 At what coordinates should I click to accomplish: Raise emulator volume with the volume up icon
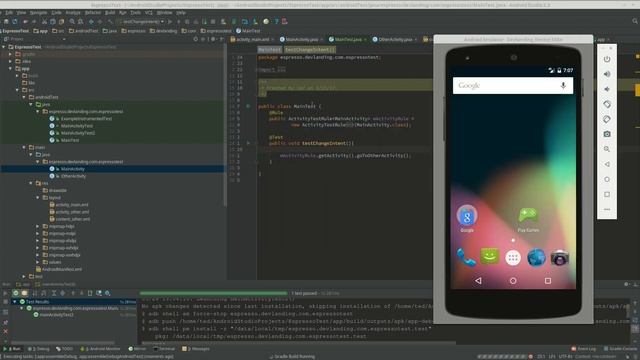point(607,74)
